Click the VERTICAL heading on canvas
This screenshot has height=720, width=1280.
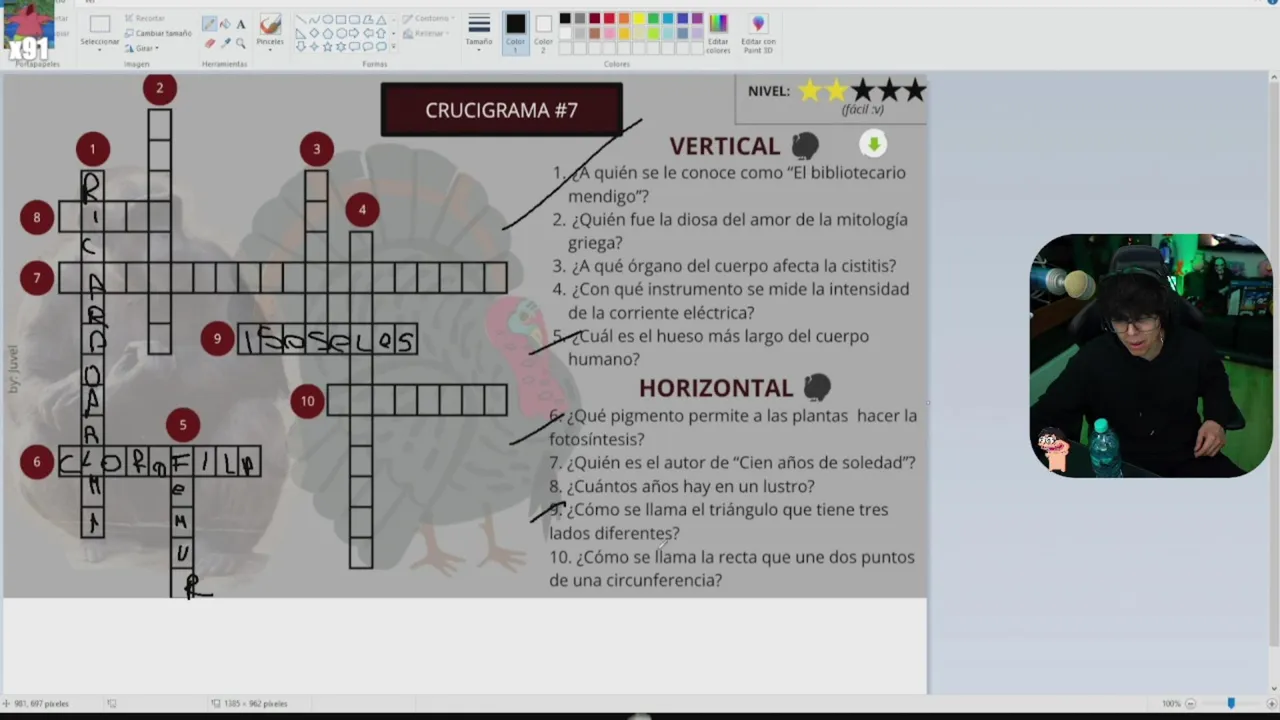724,146
